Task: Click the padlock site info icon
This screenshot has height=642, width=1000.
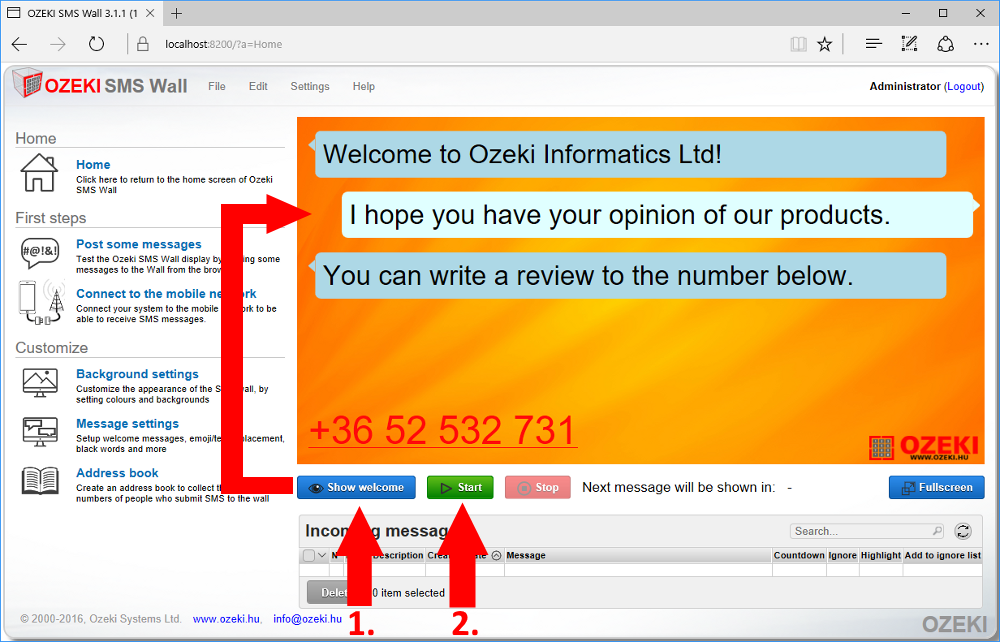Action: click(x=143, y=44)
